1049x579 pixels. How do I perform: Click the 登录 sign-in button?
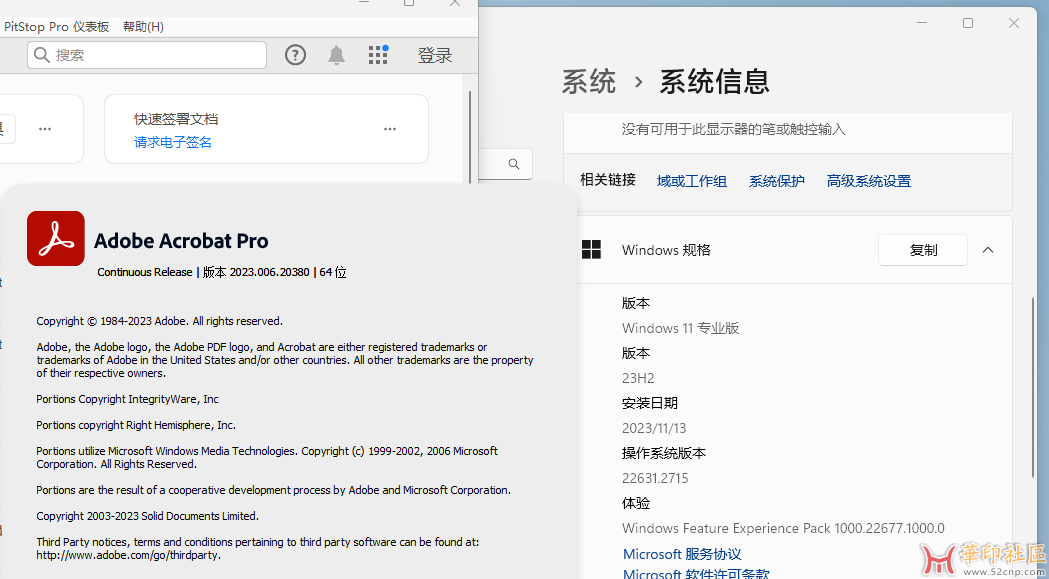pos(435,55)
